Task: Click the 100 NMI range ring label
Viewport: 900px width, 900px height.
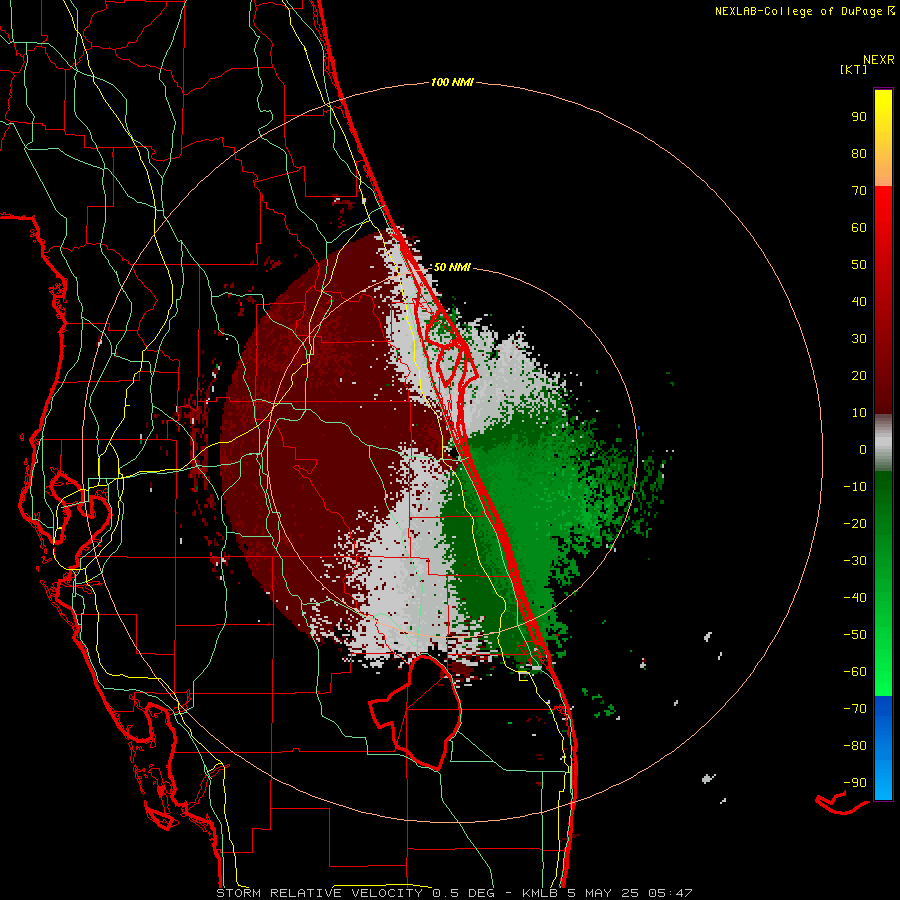Action: point(452,83)
